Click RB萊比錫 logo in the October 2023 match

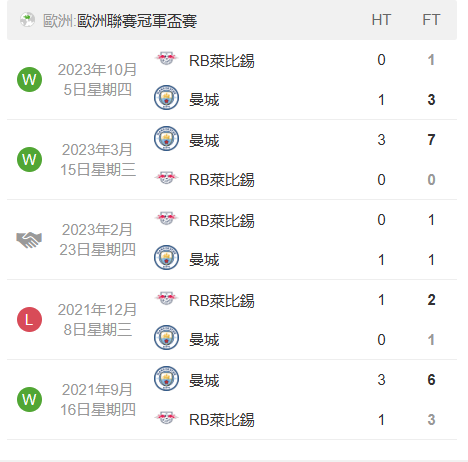[x=166, y=59]
